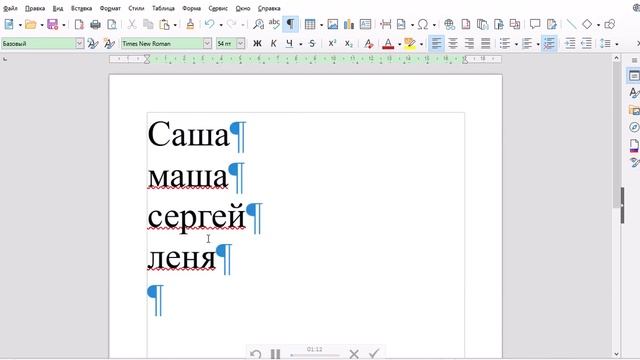Image resolution: width=640 pixels, height=360 pixels.
Task: Toggle the no list button
Action: click(549, 44)
